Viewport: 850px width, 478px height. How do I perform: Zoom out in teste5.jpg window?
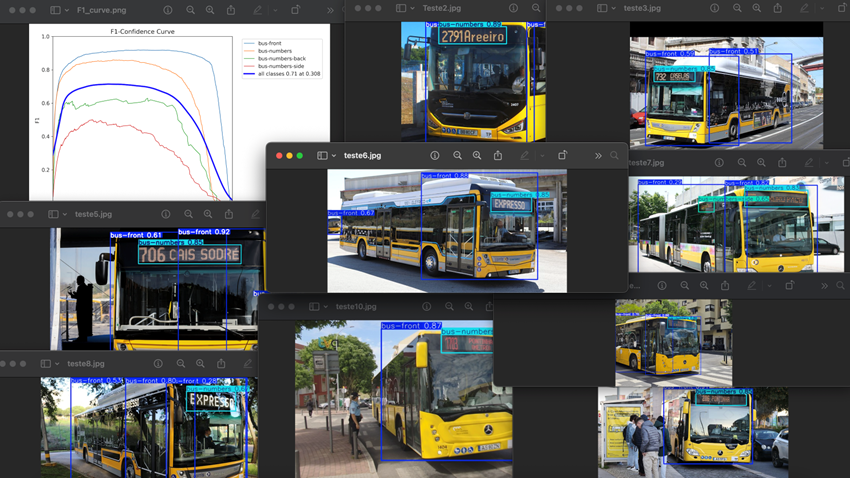pyautogui.click(x=188, y=214)
